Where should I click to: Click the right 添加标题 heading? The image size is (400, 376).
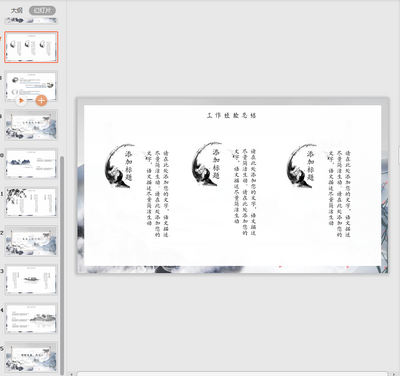coord(311,166)
